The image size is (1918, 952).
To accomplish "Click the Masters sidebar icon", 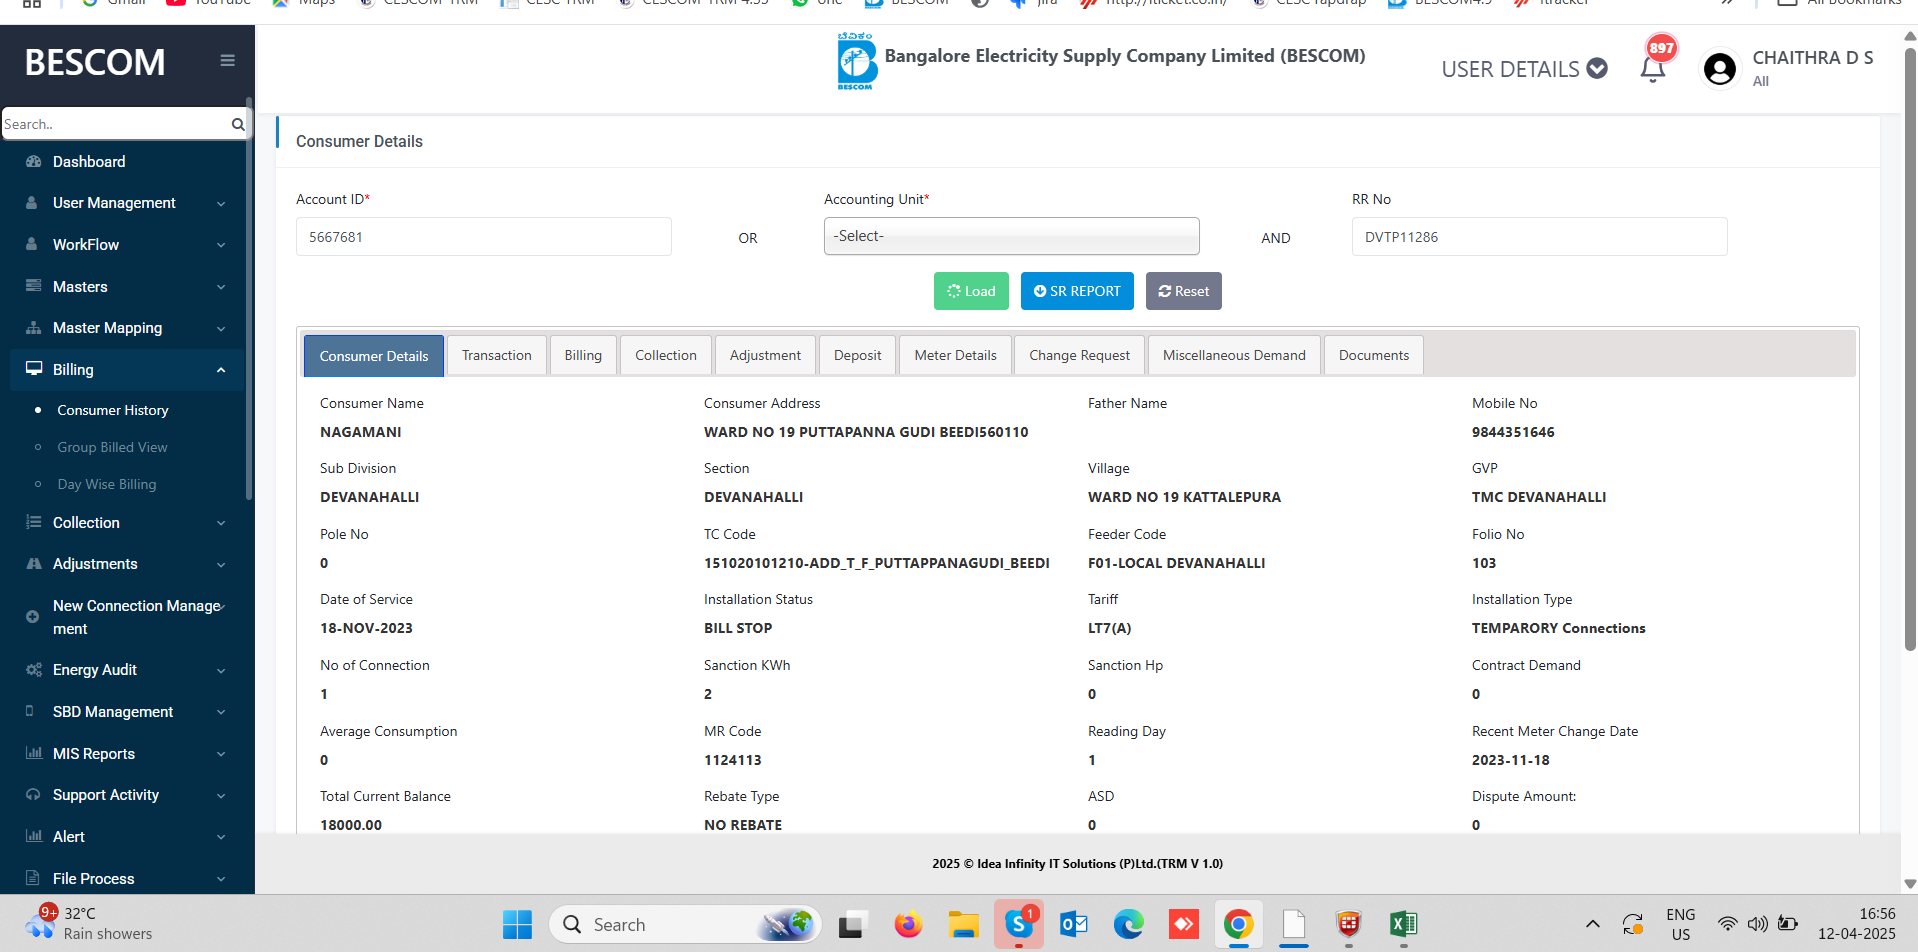I will pos(33,286).
